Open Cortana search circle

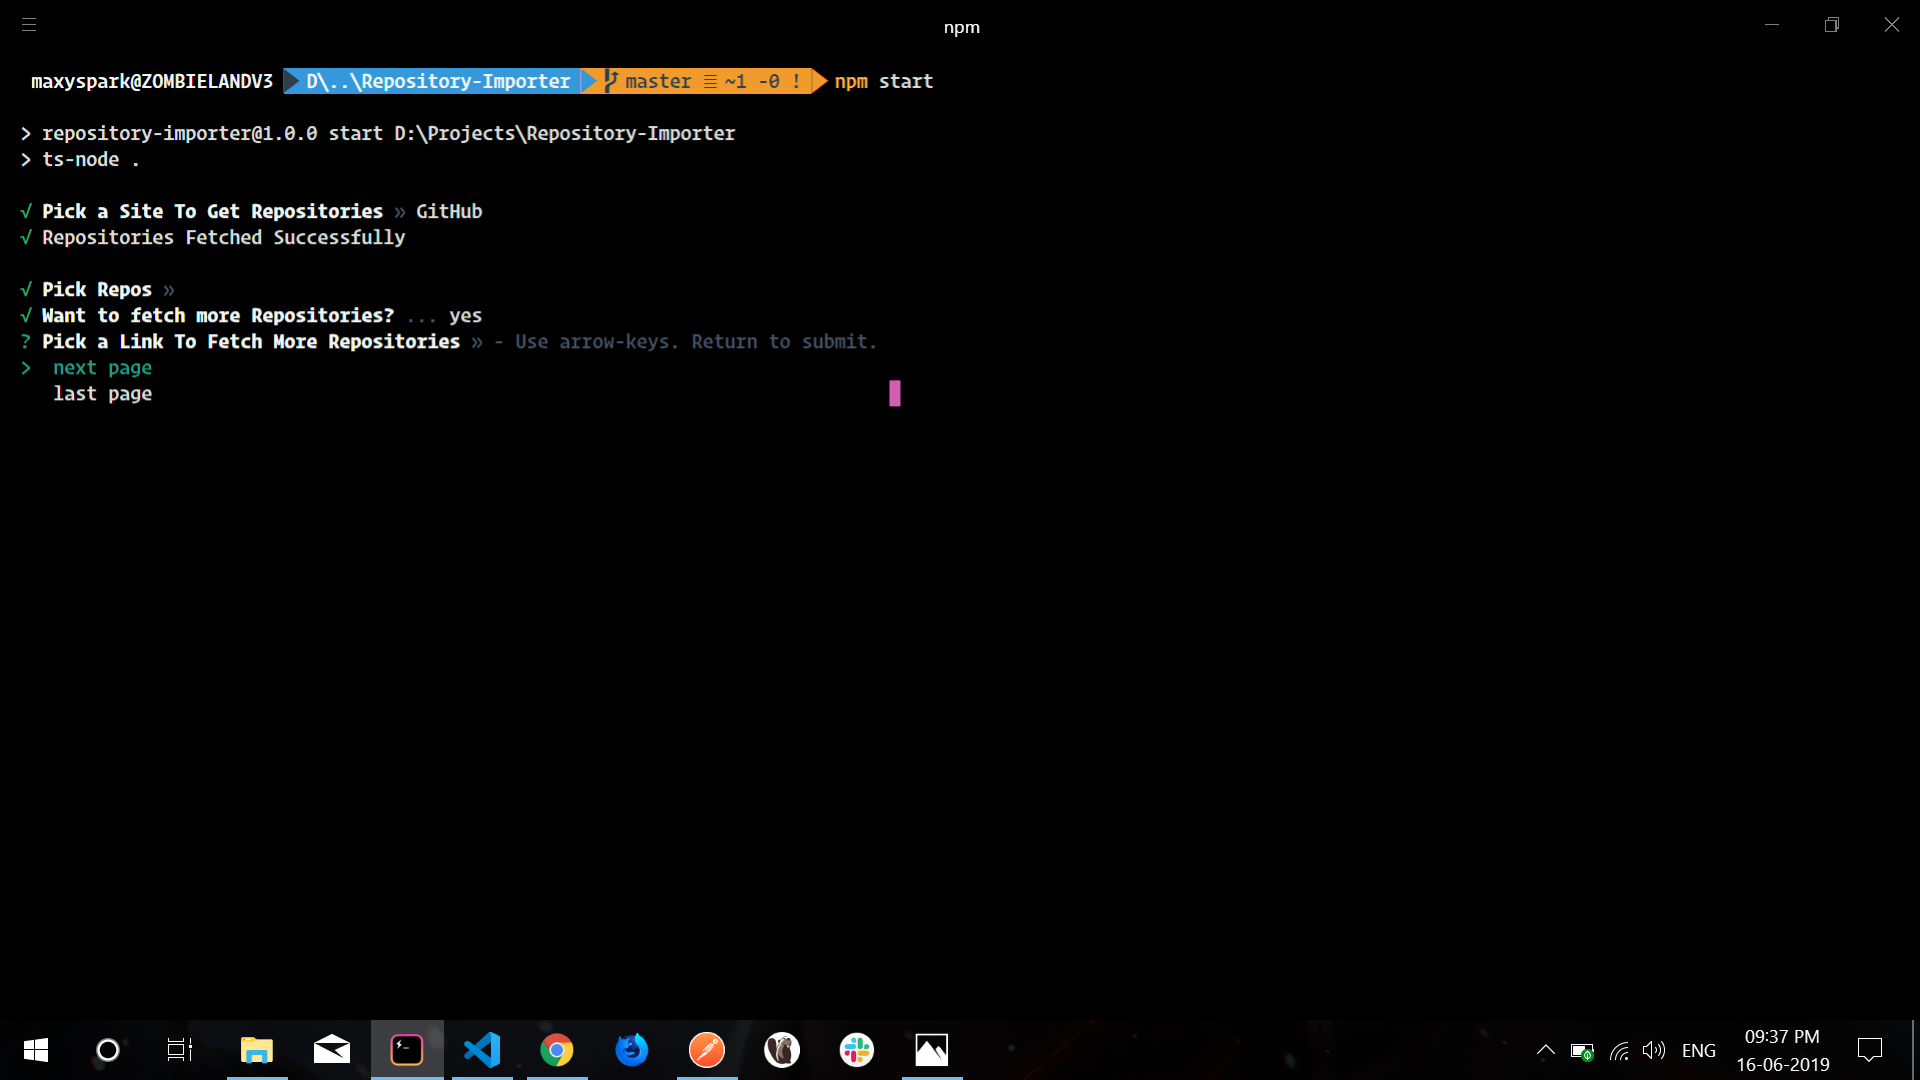(x=107, y=1050)
